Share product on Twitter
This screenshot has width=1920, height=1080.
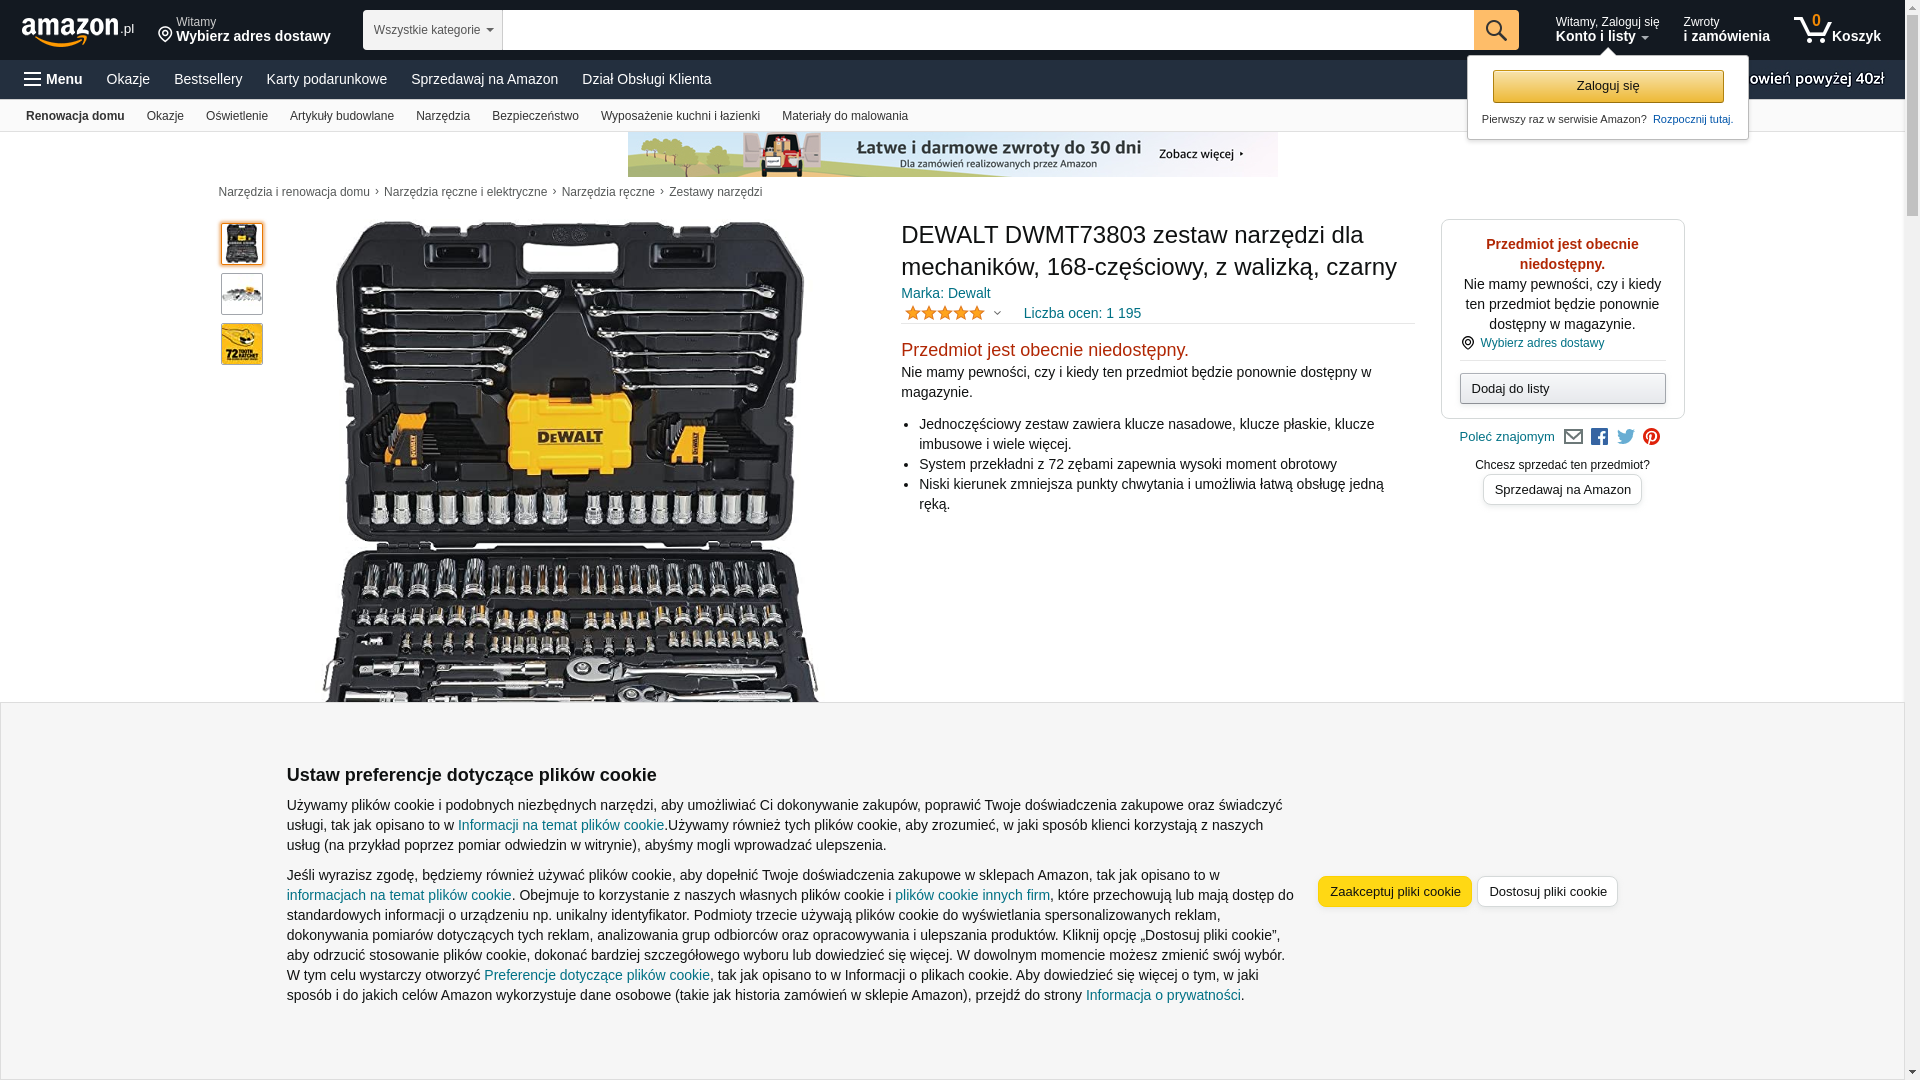pos(1626,437)
